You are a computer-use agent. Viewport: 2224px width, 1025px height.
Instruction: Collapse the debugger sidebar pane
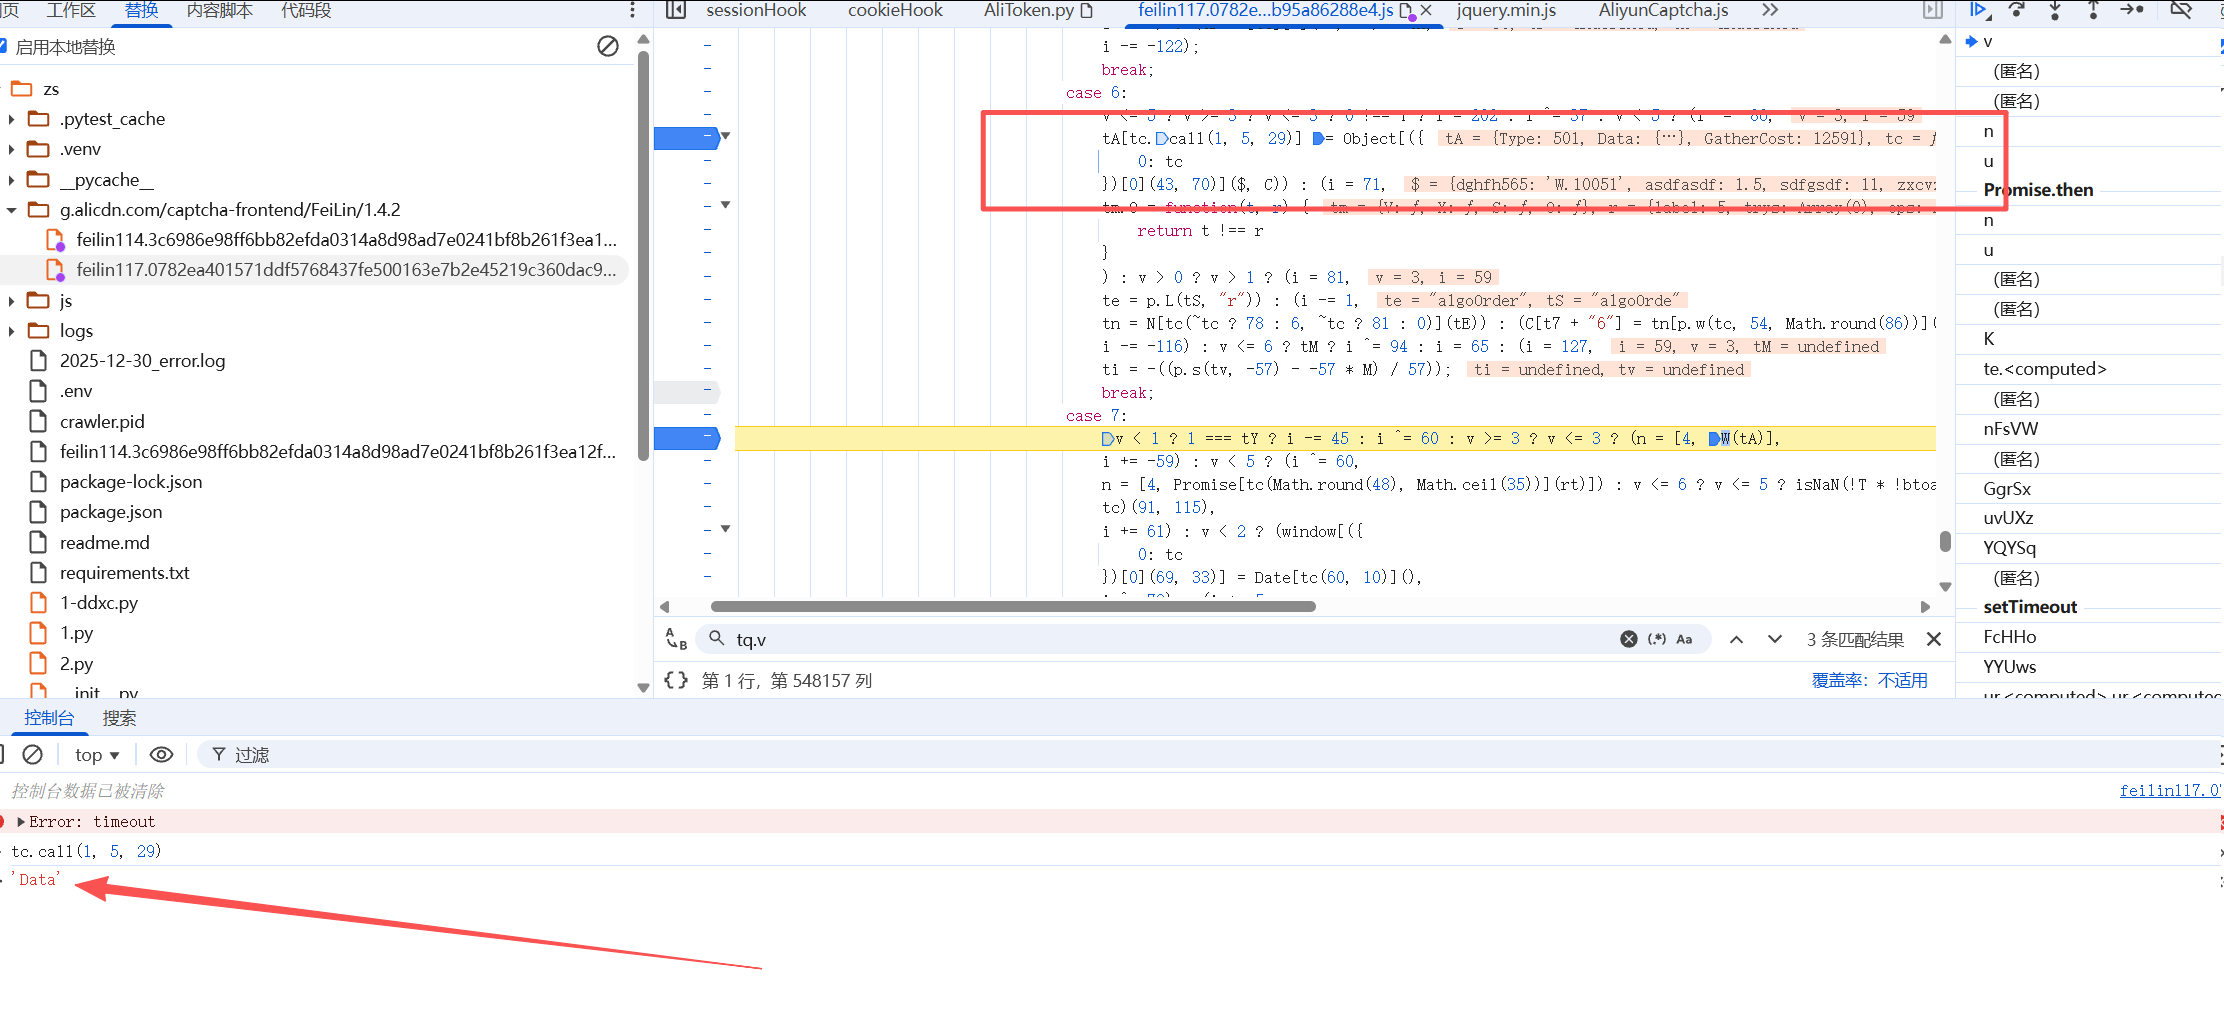point(1933,10)
